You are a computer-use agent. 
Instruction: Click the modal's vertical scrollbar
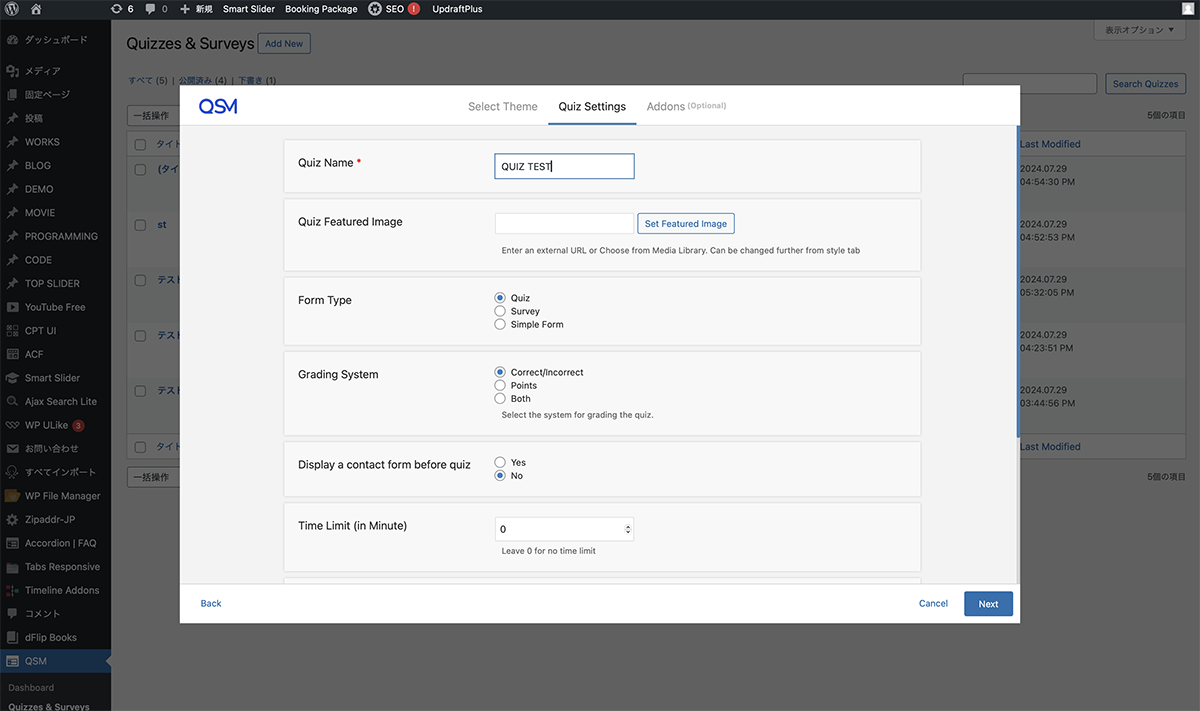(1017, 280)
